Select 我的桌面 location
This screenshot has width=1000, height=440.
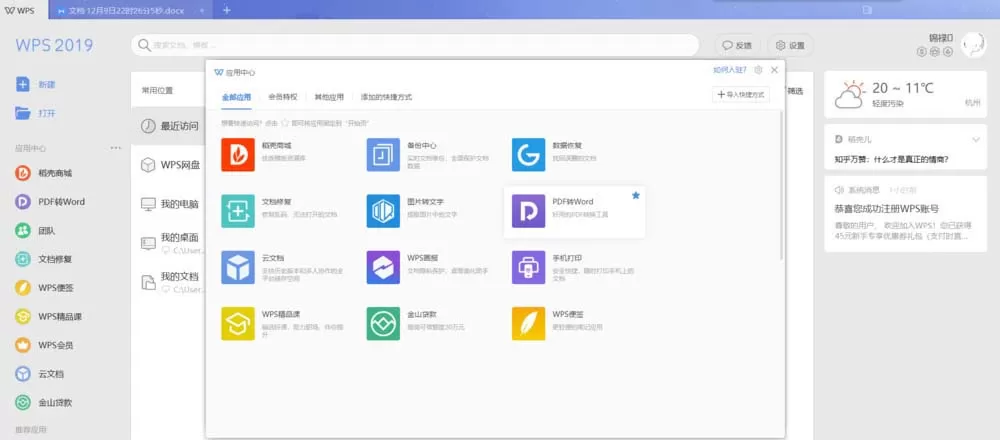click(168, 243)
